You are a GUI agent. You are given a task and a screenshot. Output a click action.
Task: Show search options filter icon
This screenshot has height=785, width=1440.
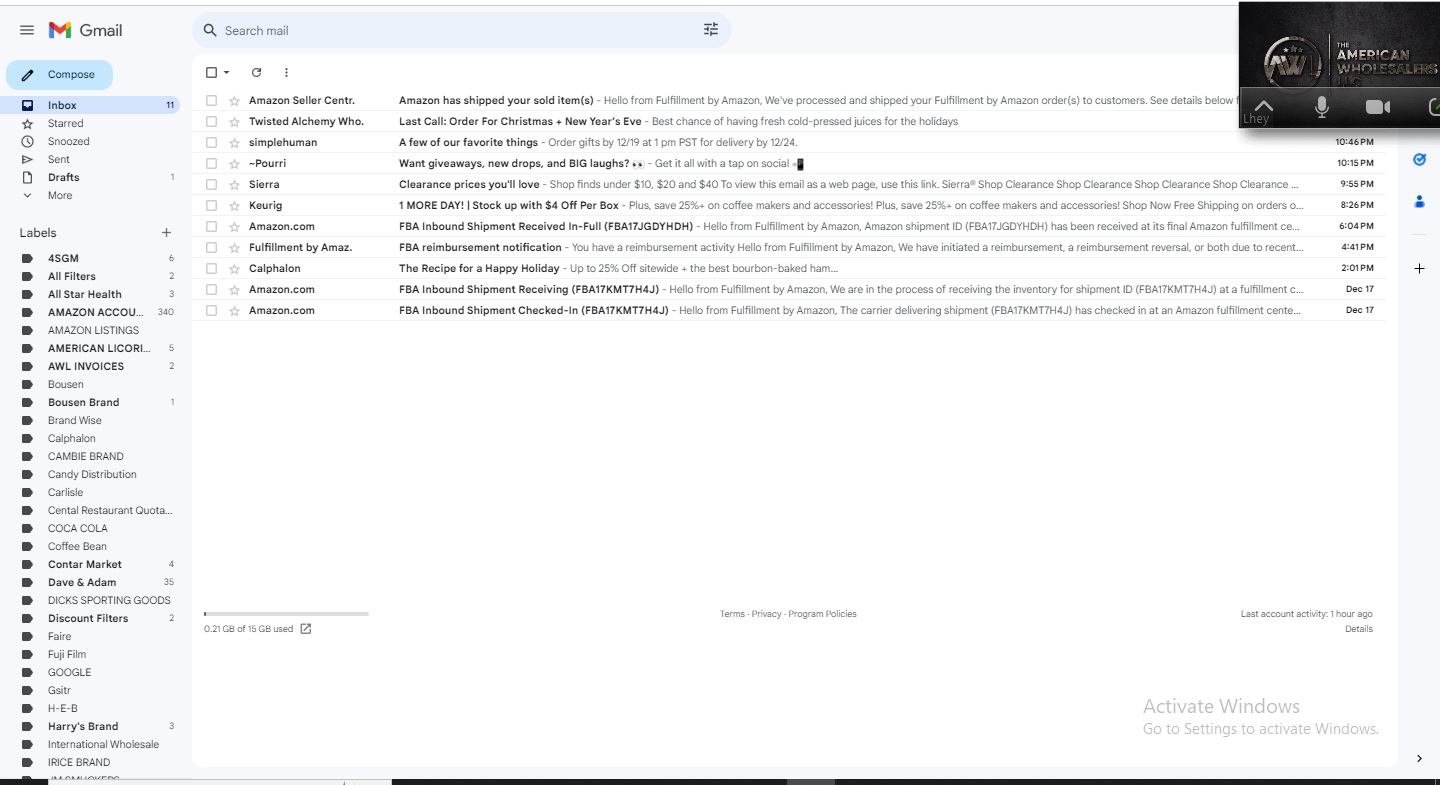711,30
